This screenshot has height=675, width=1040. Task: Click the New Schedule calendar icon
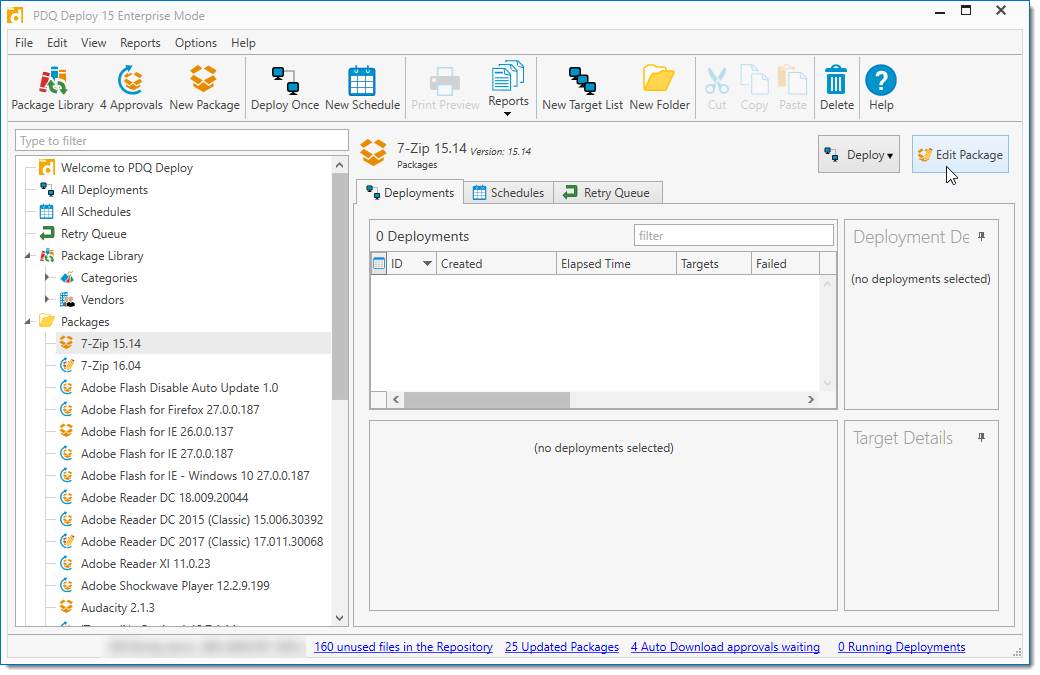[362, 88]
